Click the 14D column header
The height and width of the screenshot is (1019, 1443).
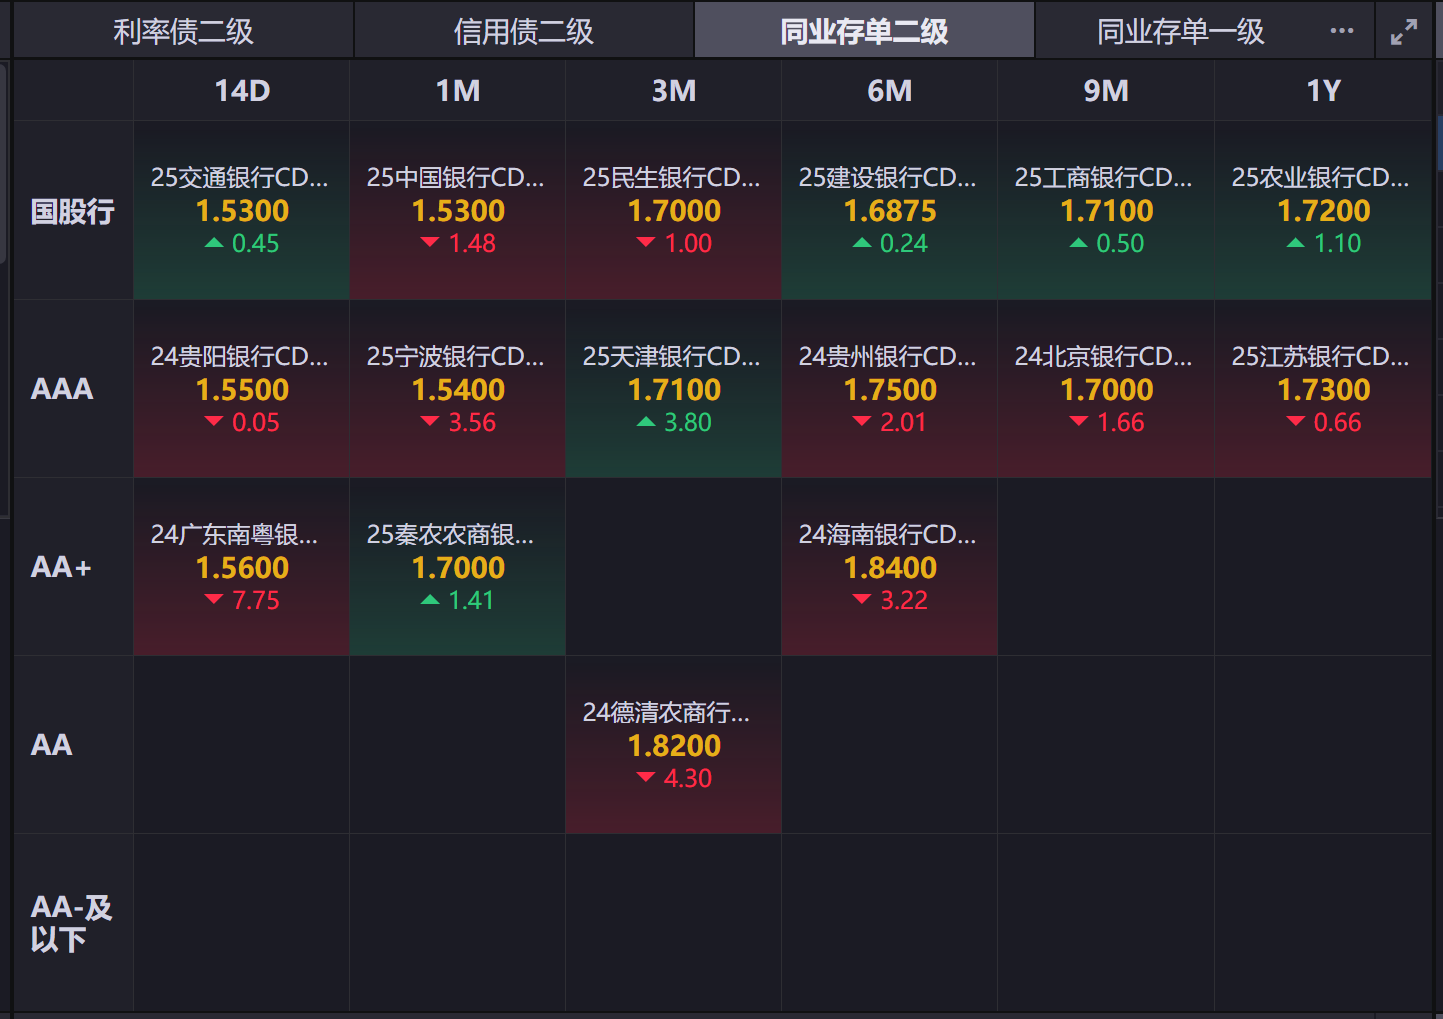click(x=242, y=91)
